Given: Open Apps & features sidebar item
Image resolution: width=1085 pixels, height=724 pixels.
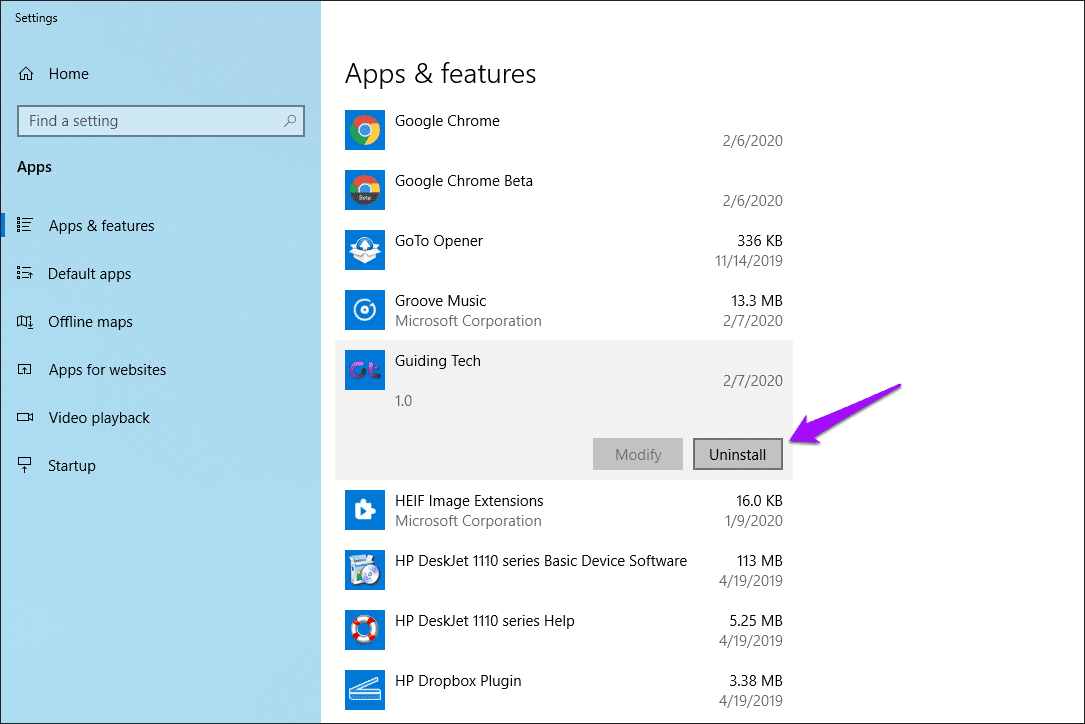Looking at the screenshot, I should pyautogui.click(x=101, y=226).
